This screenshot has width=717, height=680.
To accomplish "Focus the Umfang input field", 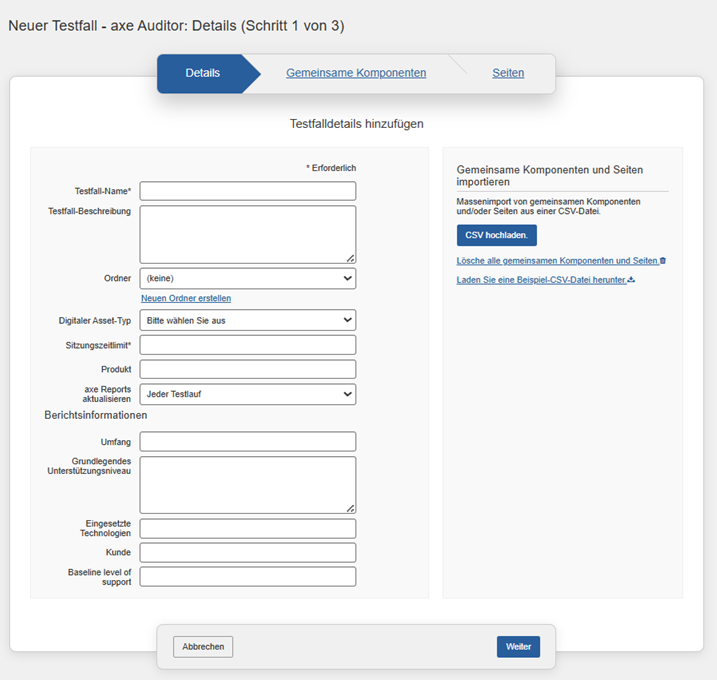I will pos(248,441).
